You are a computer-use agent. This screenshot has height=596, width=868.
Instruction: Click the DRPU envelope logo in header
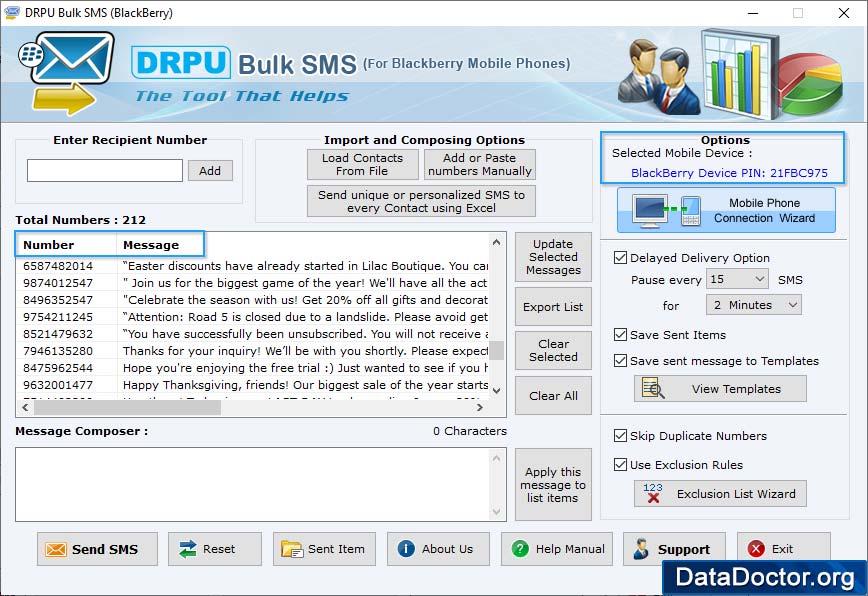(66, 72)
